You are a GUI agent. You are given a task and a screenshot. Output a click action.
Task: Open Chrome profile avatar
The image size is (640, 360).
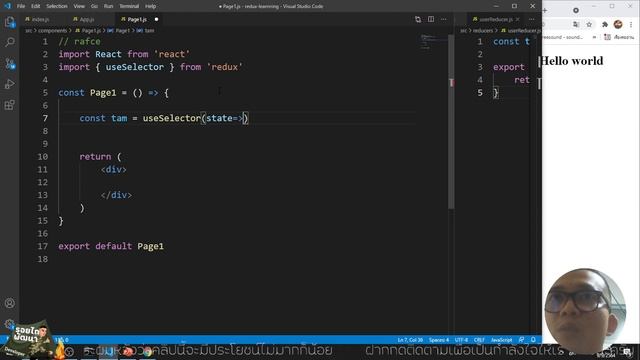coord(618,24)
